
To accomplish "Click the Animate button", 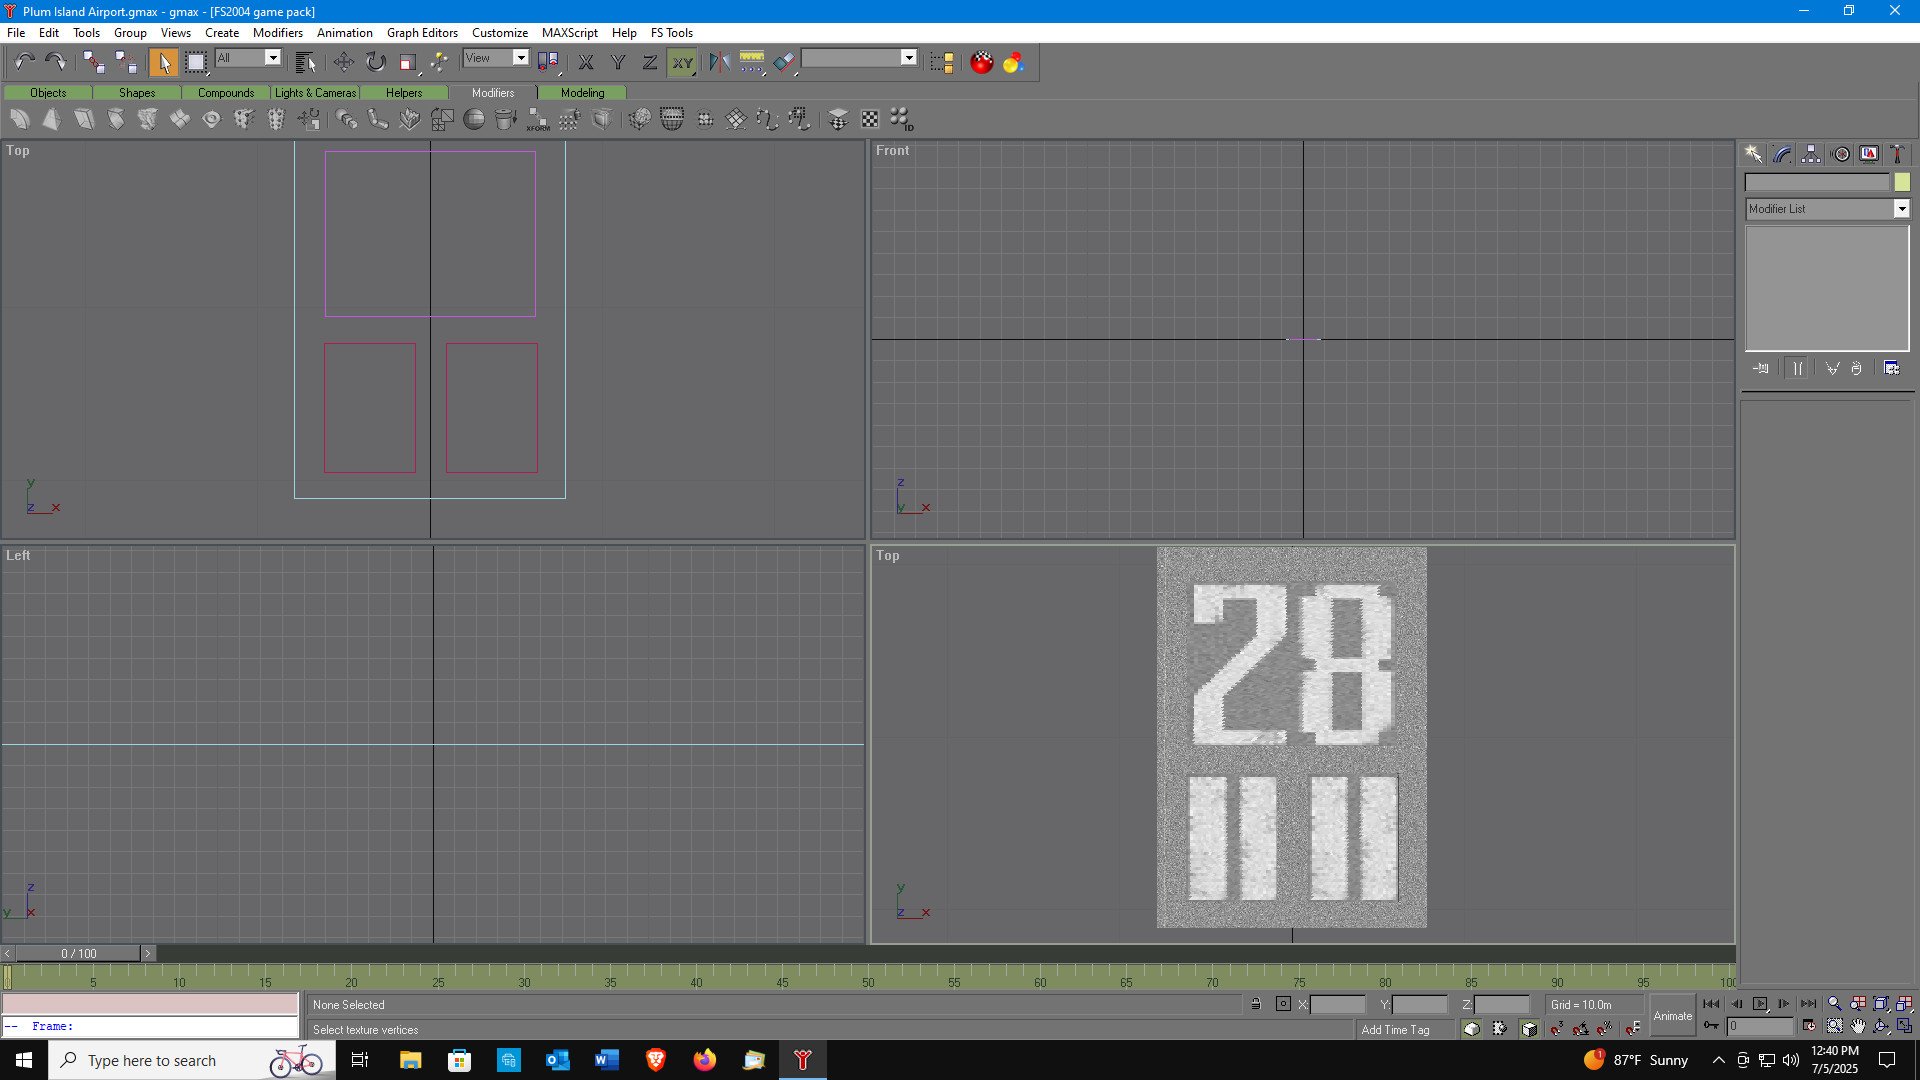I will click(1672, 1016).
